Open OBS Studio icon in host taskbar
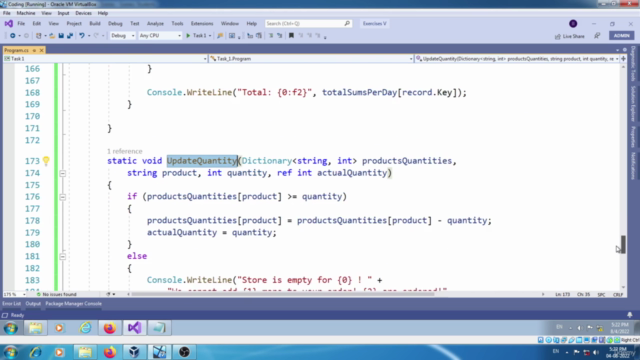 tap(184, 352)
